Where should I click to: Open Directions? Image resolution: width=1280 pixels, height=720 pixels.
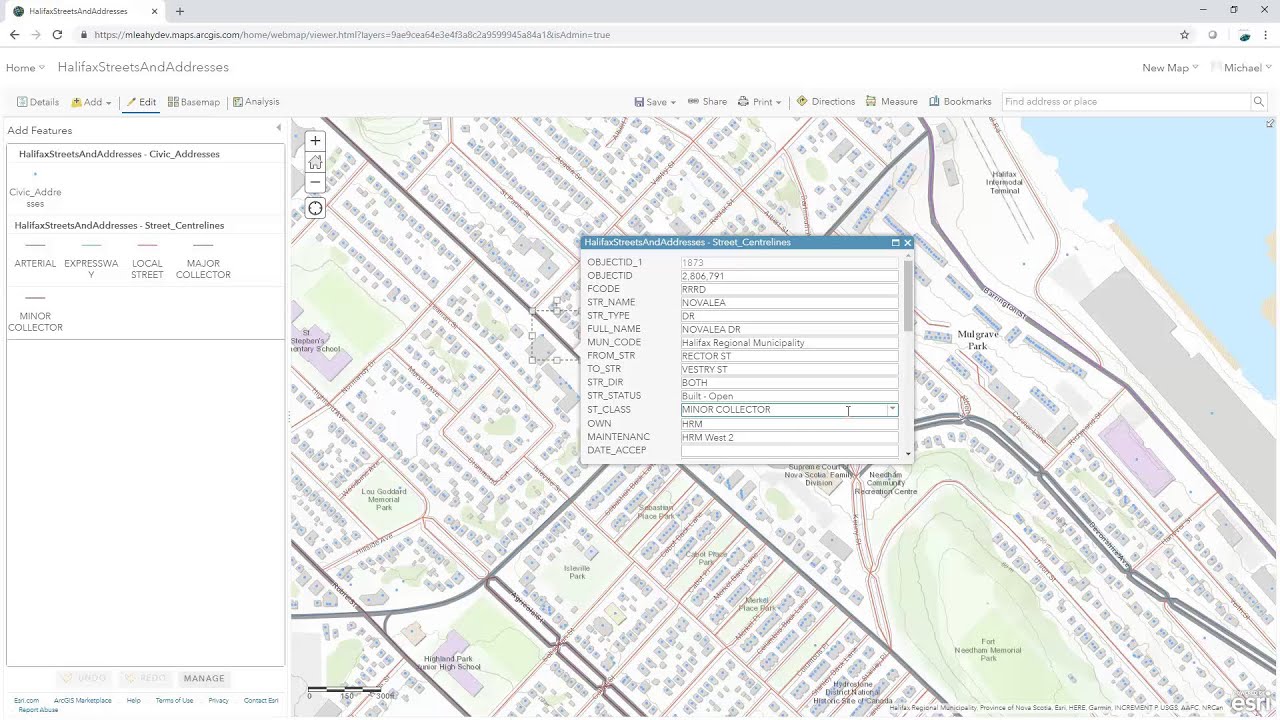pos(826,102)
